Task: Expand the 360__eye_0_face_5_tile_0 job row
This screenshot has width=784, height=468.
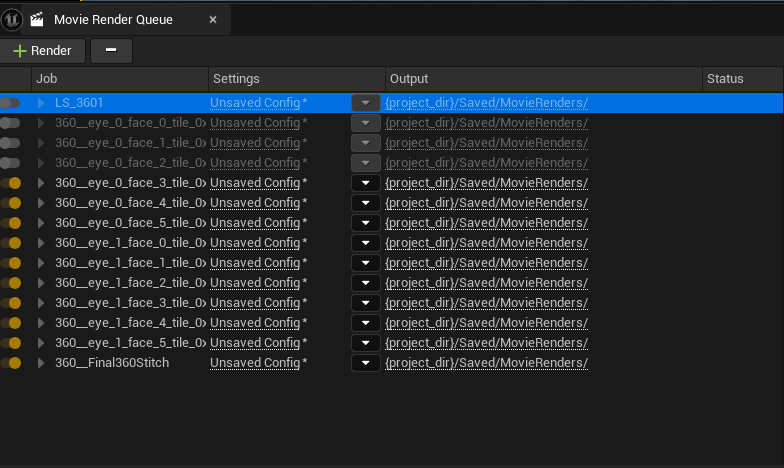Action: pos(41,223)
